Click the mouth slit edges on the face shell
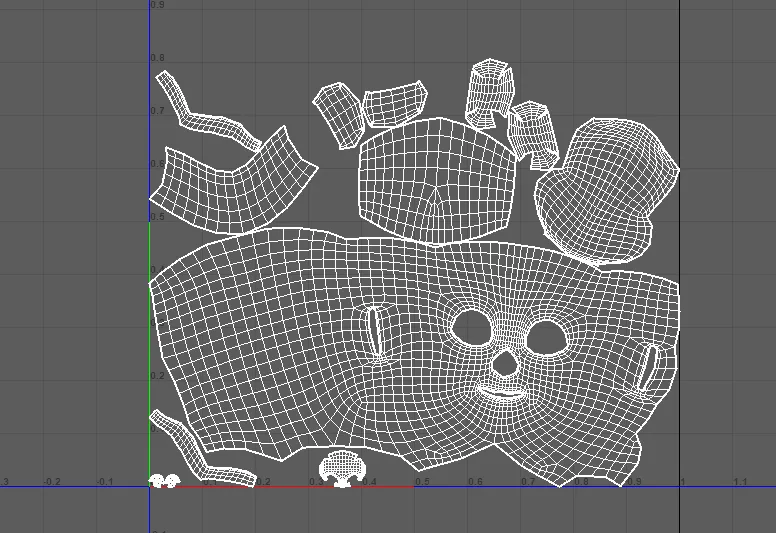Screen dimensions: 776x533 [x=501, y=392]
